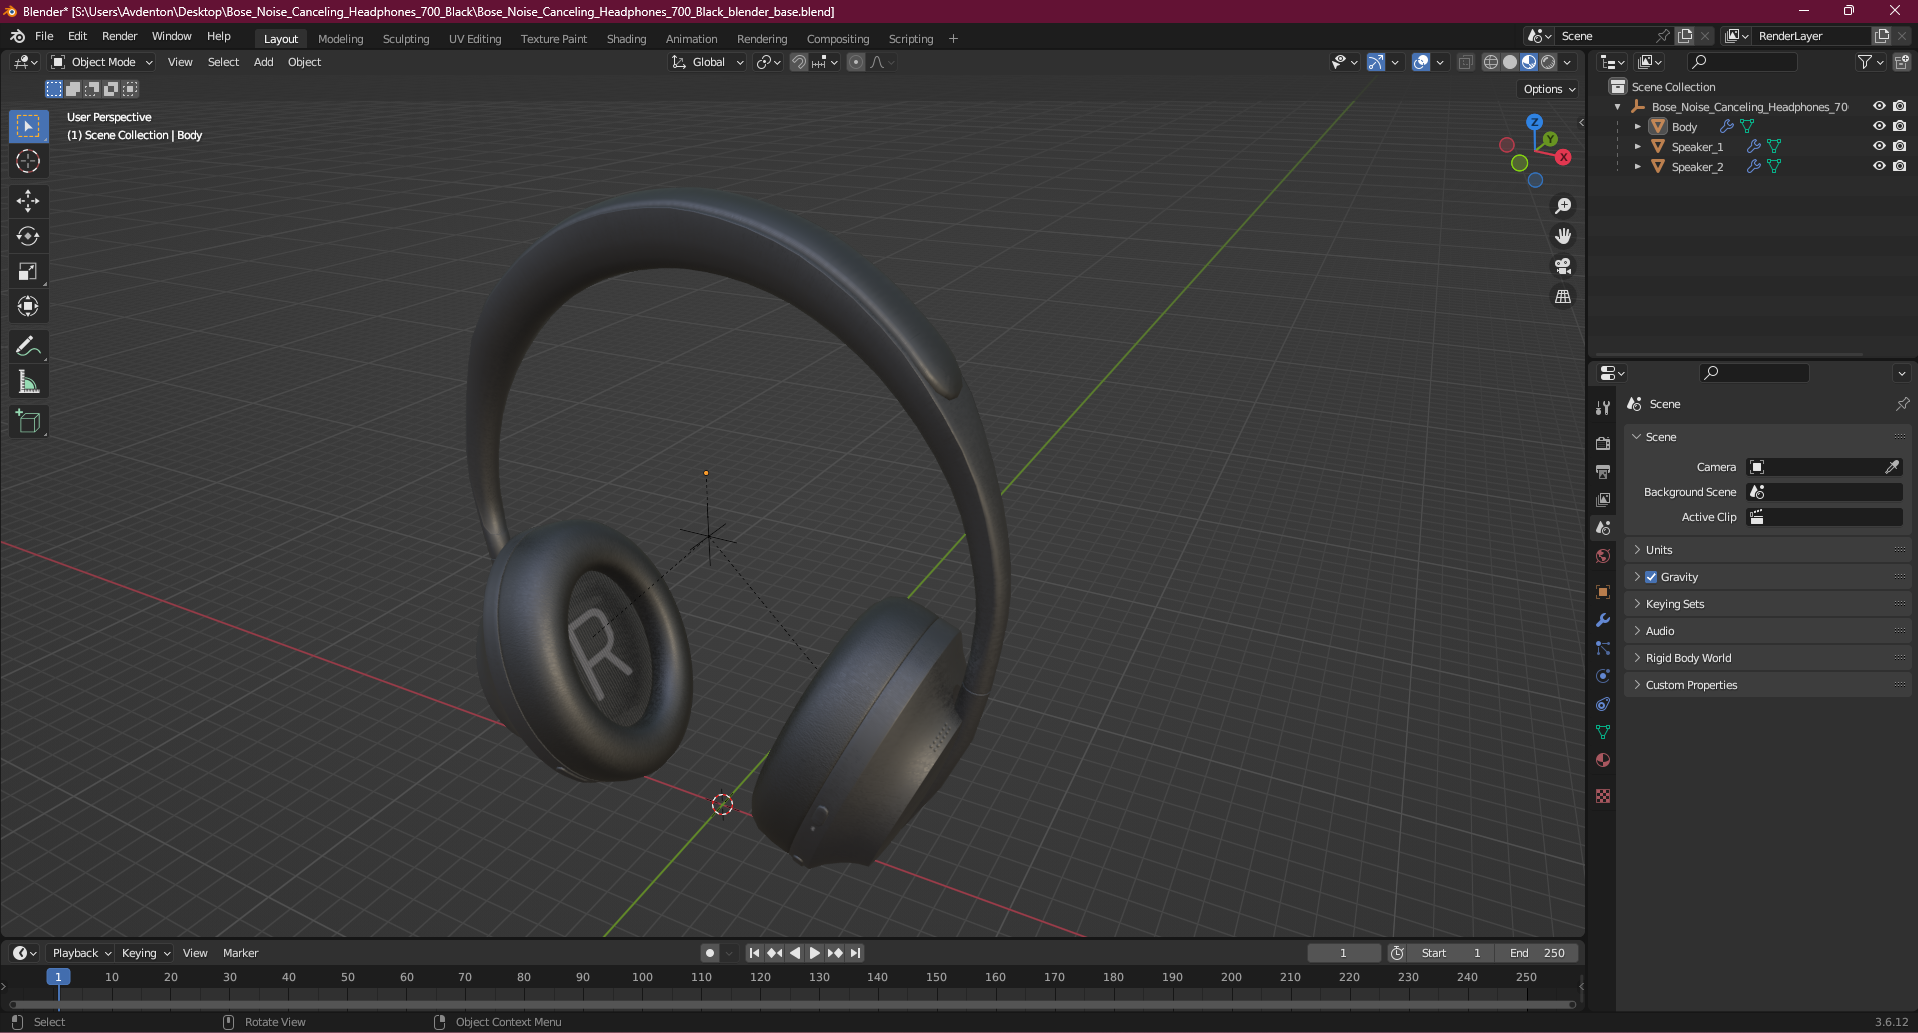This screenshot has height=1033, width=1918.
Task: Choose the Move tool
Action: [x=28, y=201]
